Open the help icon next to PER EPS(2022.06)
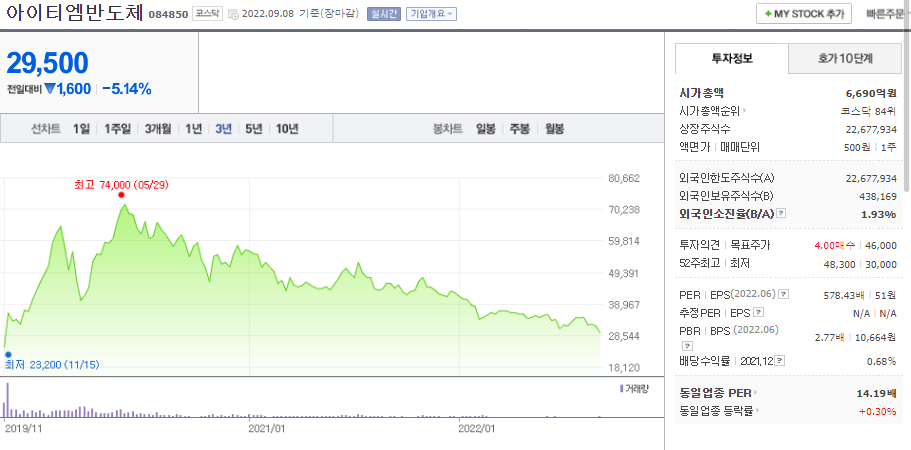The height and width of the screenshot is (450, 911). (x=783, y=294)
